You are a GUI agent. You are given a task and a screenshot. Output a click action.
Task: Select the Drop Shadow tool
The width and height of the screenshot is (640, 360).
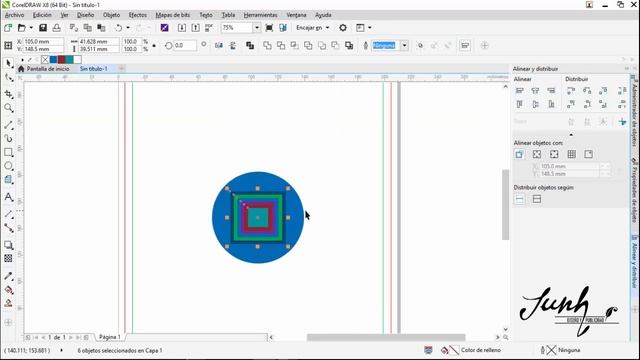9,245
